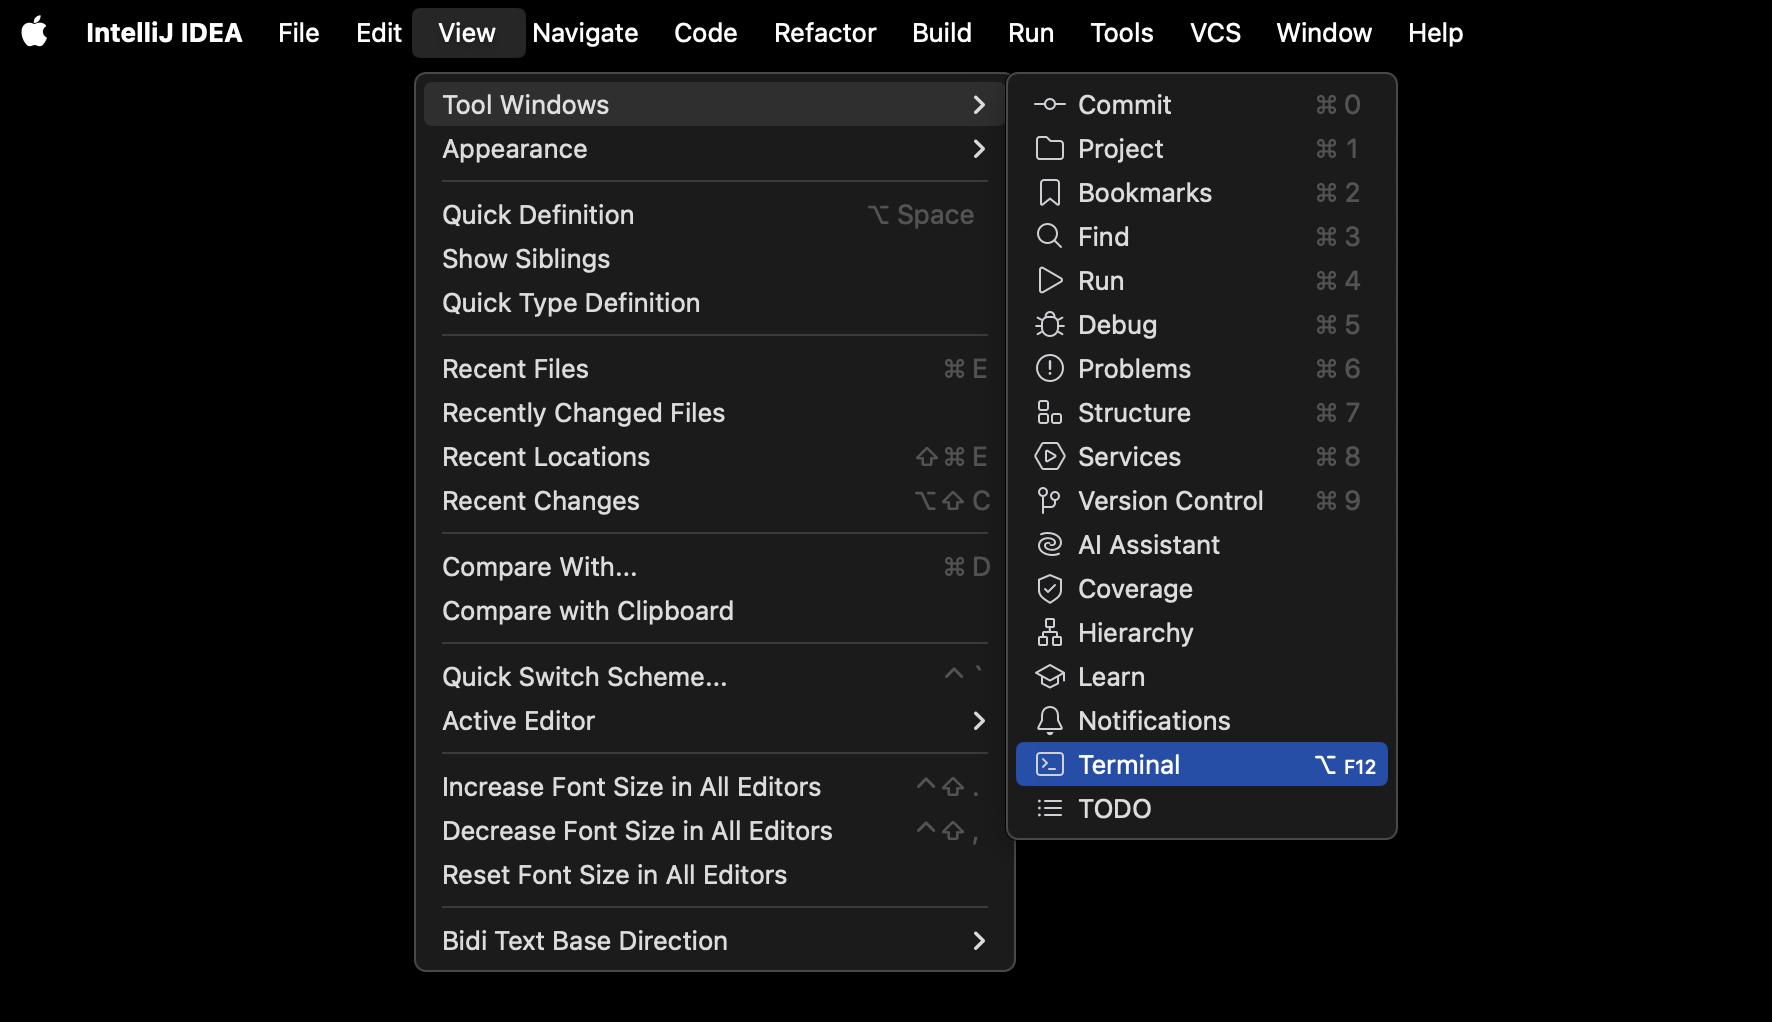Open the Refactor menu
This screenshot has height=1022, width=1772.
824,32
